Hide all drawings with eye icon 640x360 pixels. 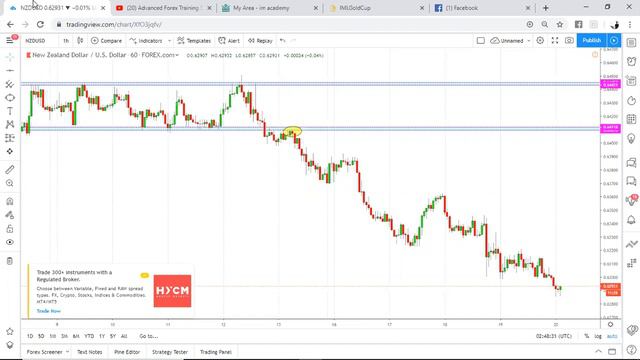pos(10,242)
